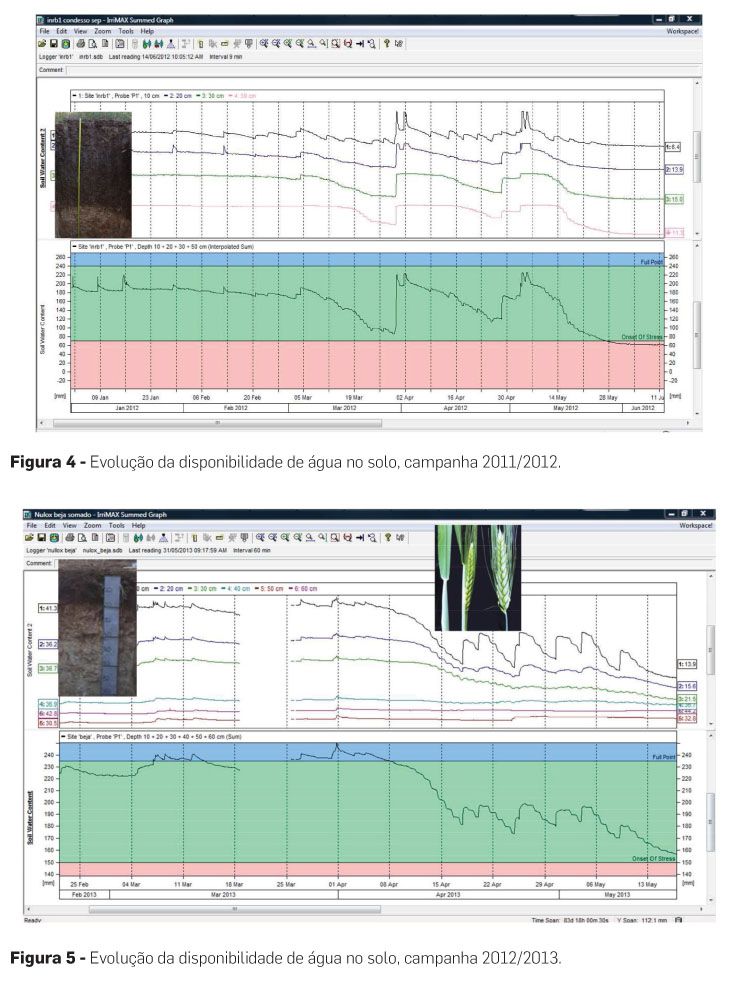Click jump-to-end arrow icon in Nulox beja toolbar
This screenshot has width=732, height=986.
coord(360,538)
